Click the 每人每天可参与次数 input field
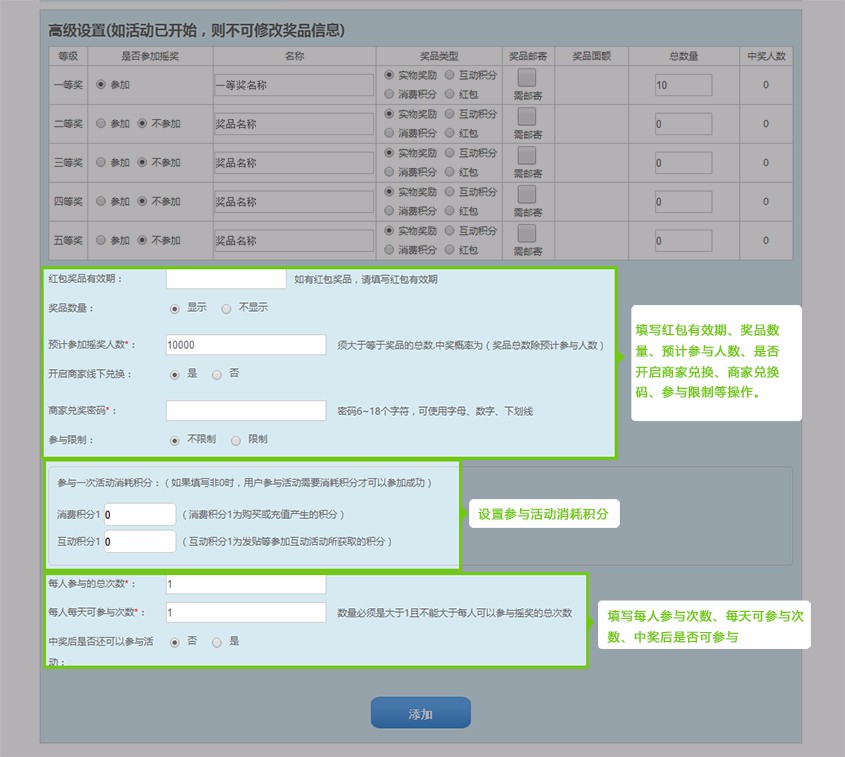Screen dimensions: 845x757 click(x=246, y=612)
